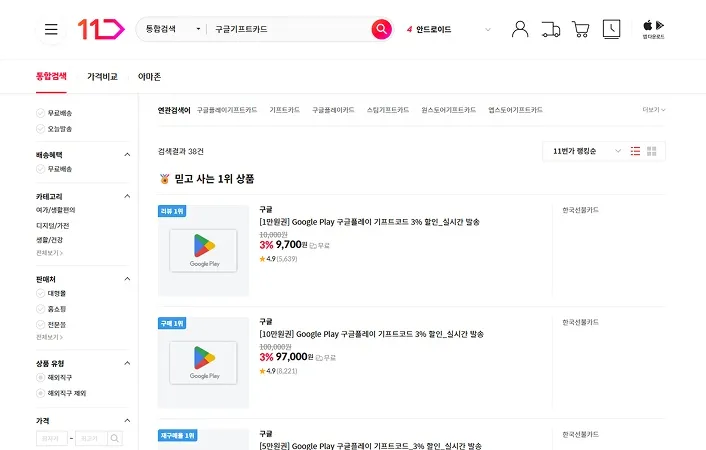Check 홈쇼핑 seller filter

click(x=41, y=309)
